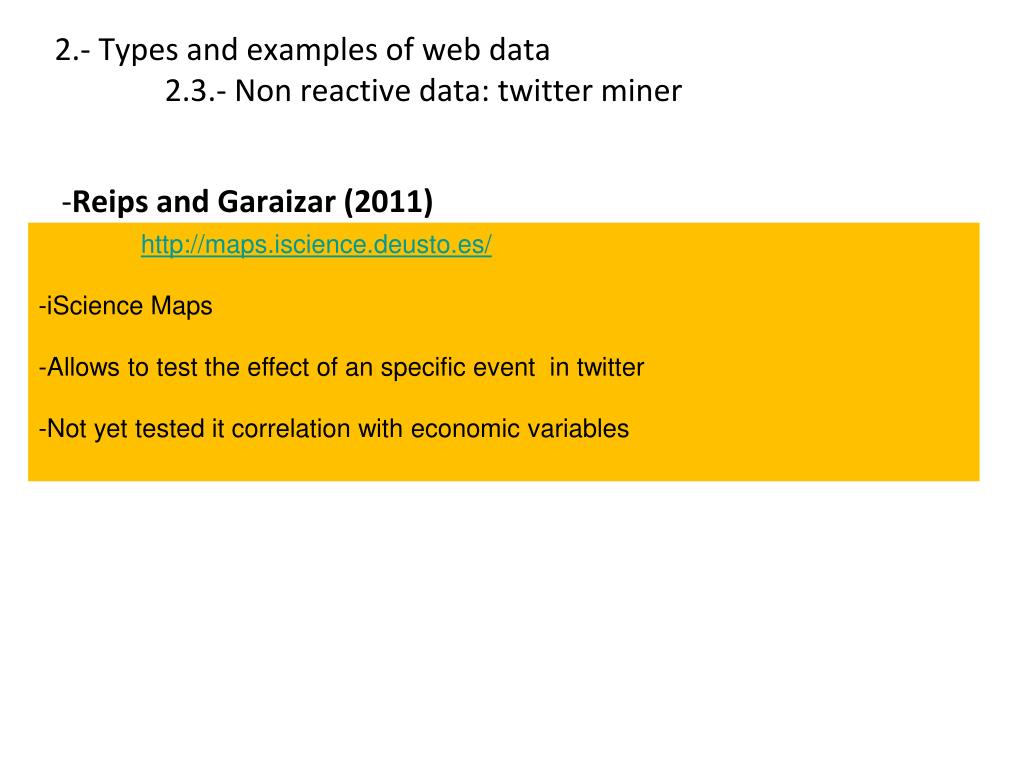Click the words 'in twitter' ending the second bullet
Image resolution: width=1024 pixels, height=768 pixels.
pyautogui.click(x=596, y=367)
